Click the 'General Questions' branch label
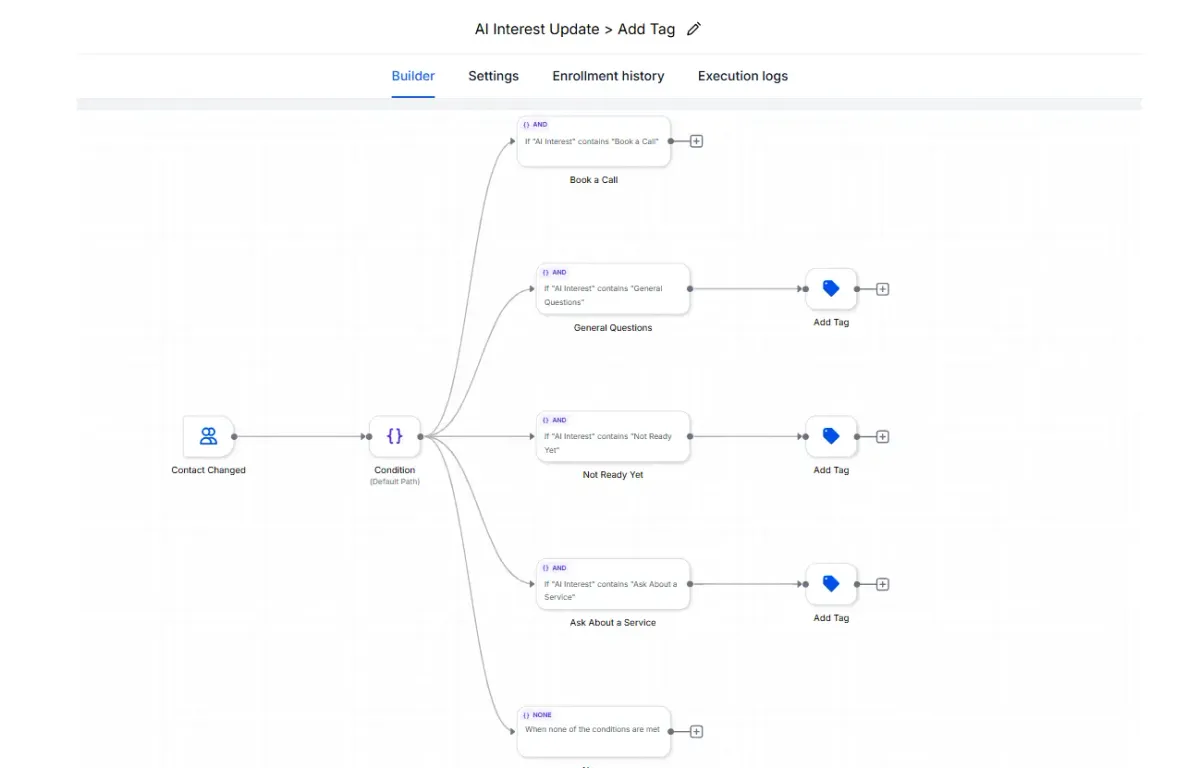Image resolution: width=1200 pixels, height=768 pixels. (x=613, y=327)
